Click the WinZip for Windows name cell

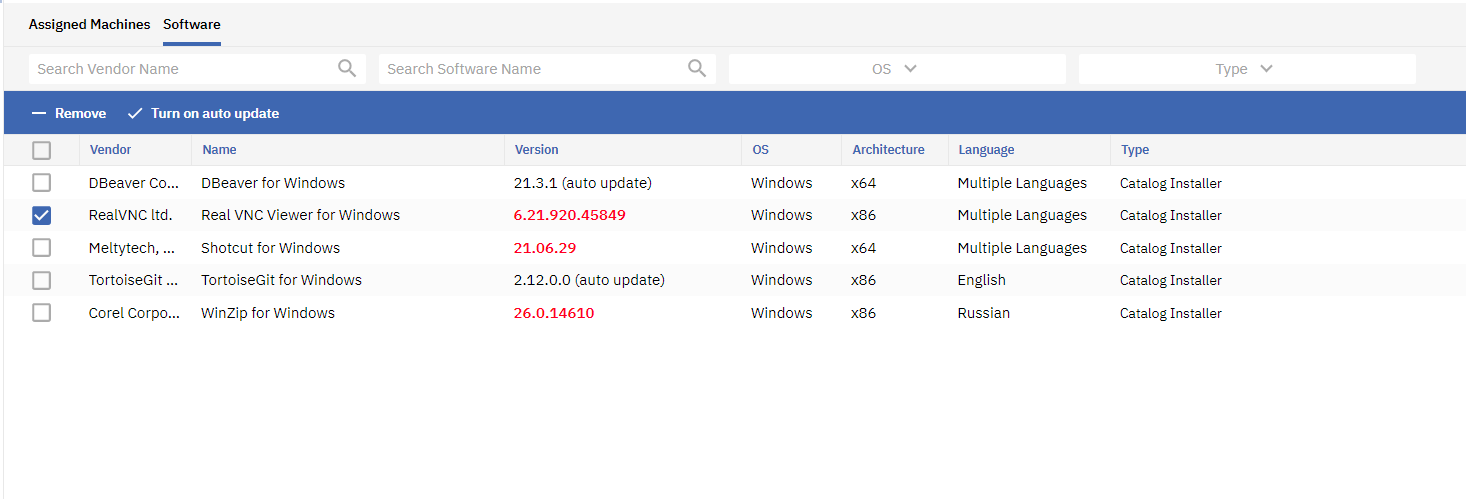268,313
